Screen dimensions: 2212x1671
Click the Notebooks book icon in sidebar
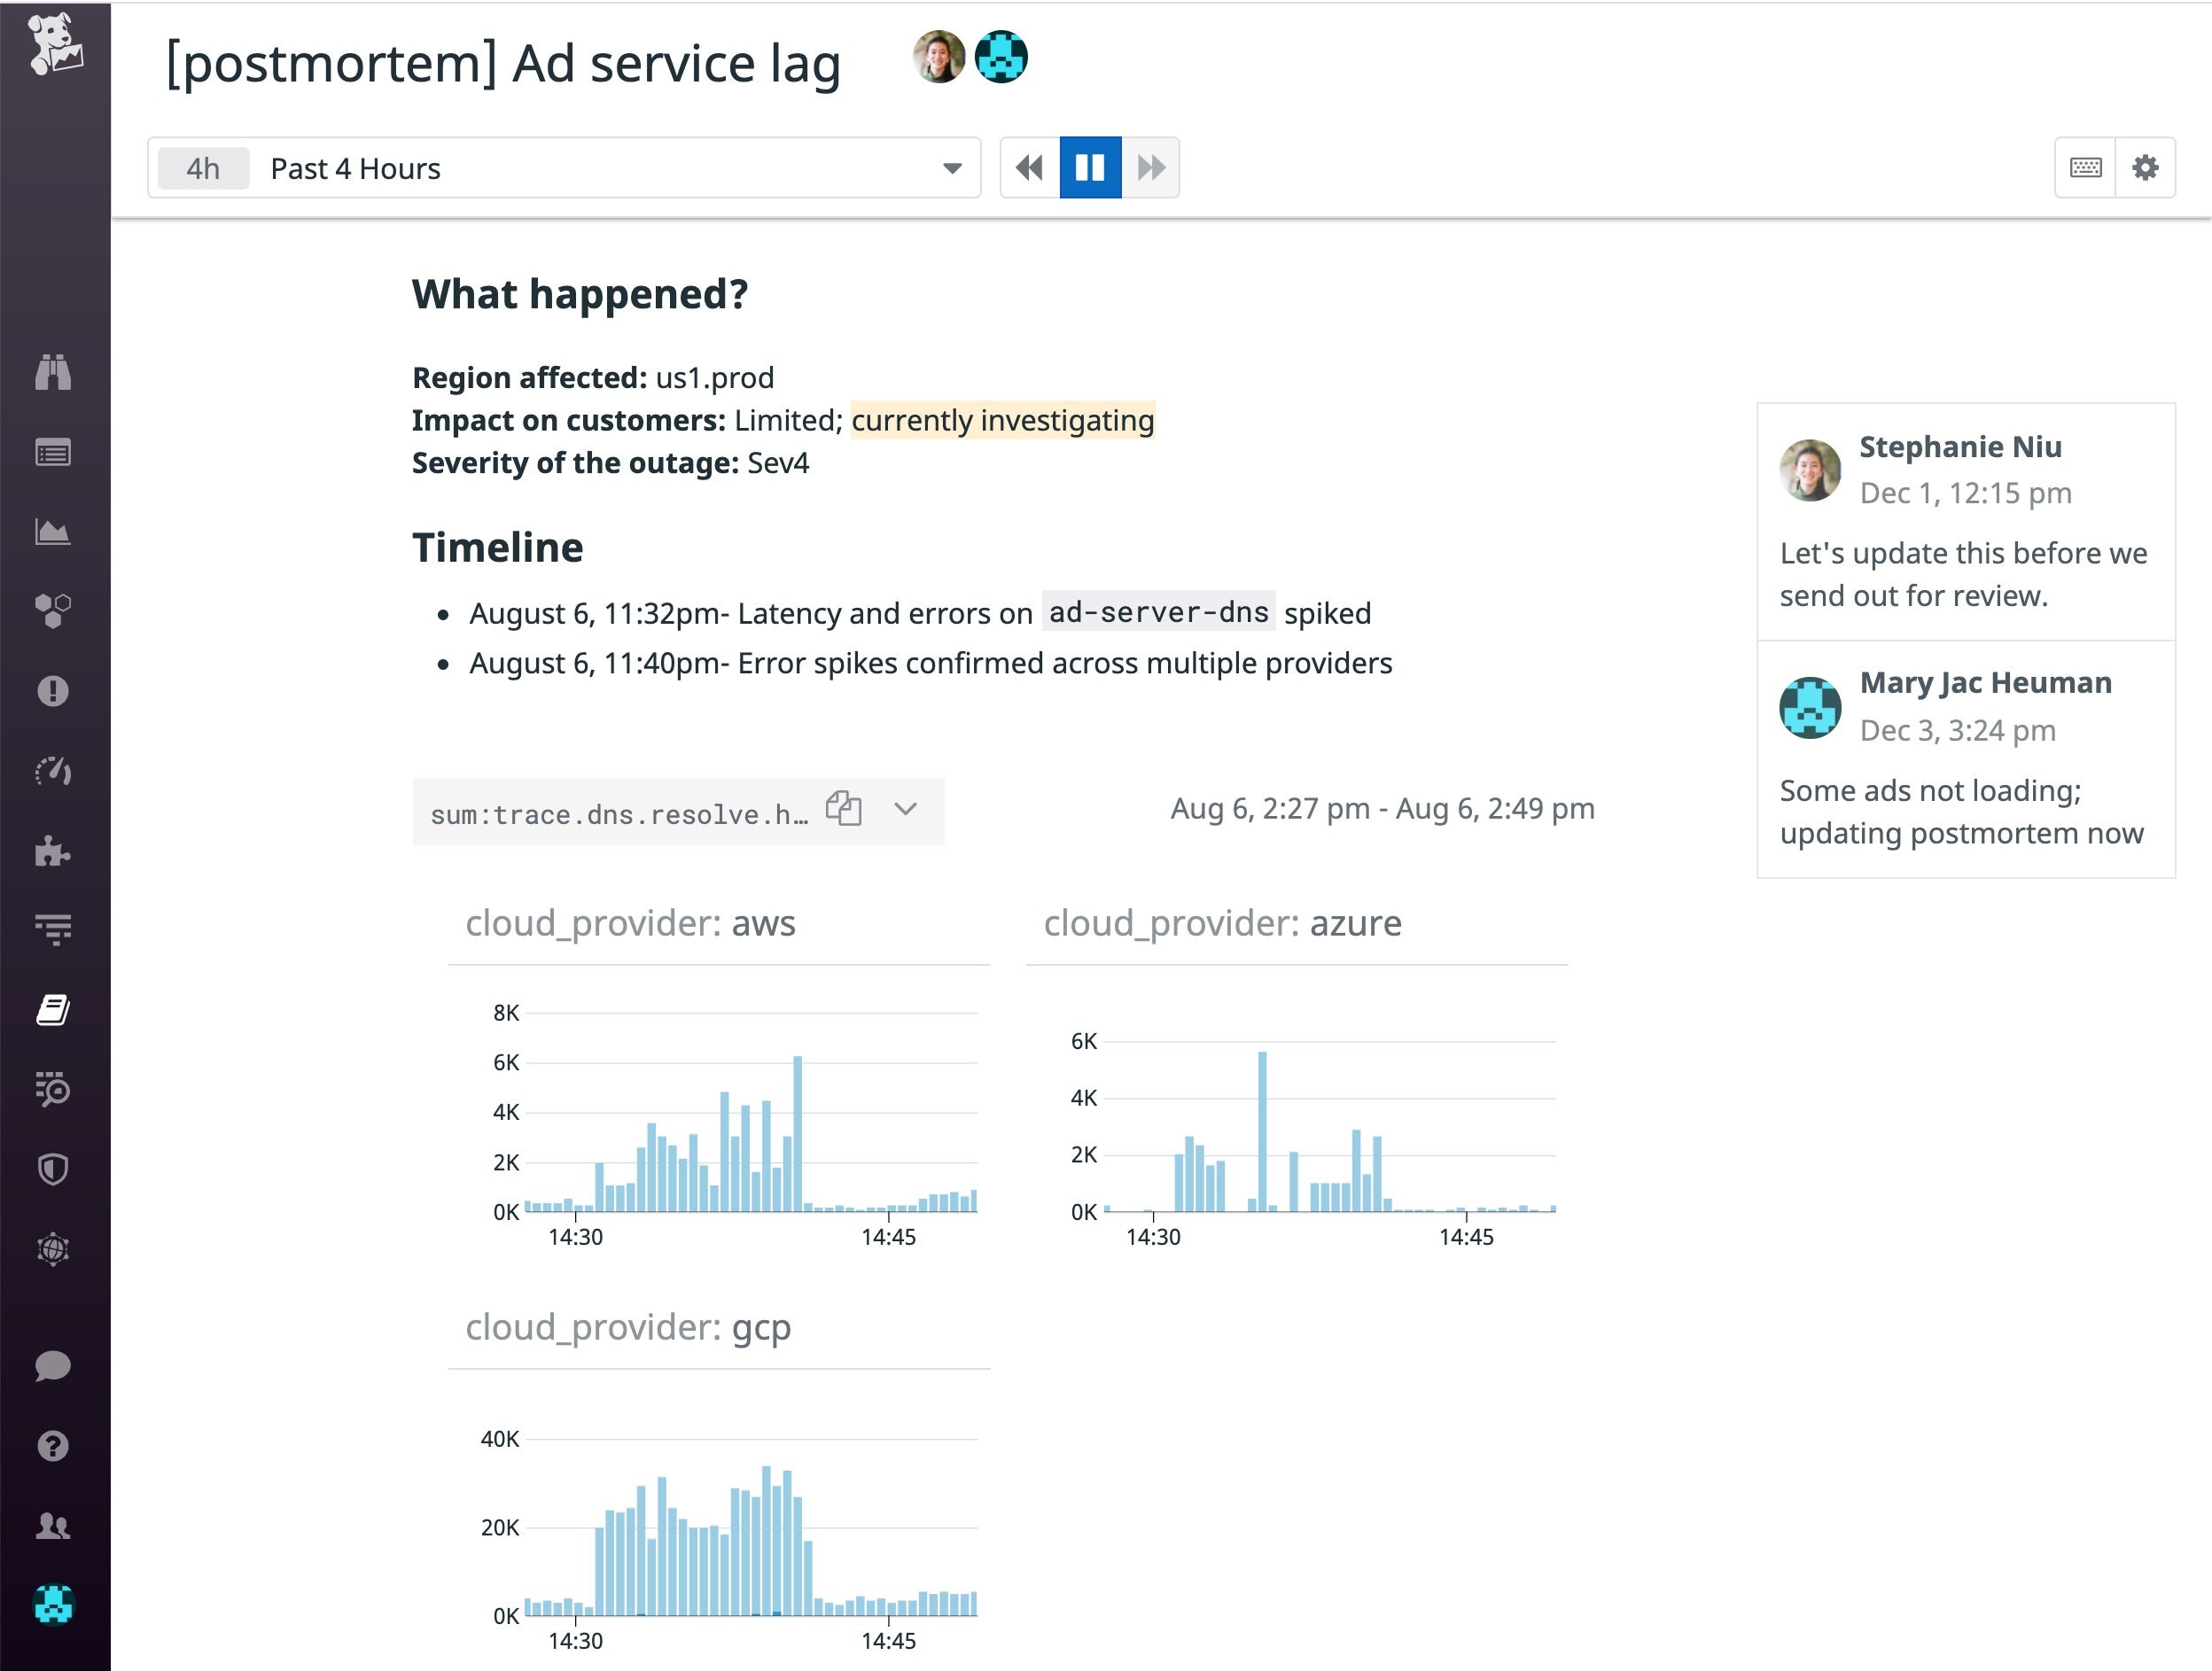click(53, 1010)
